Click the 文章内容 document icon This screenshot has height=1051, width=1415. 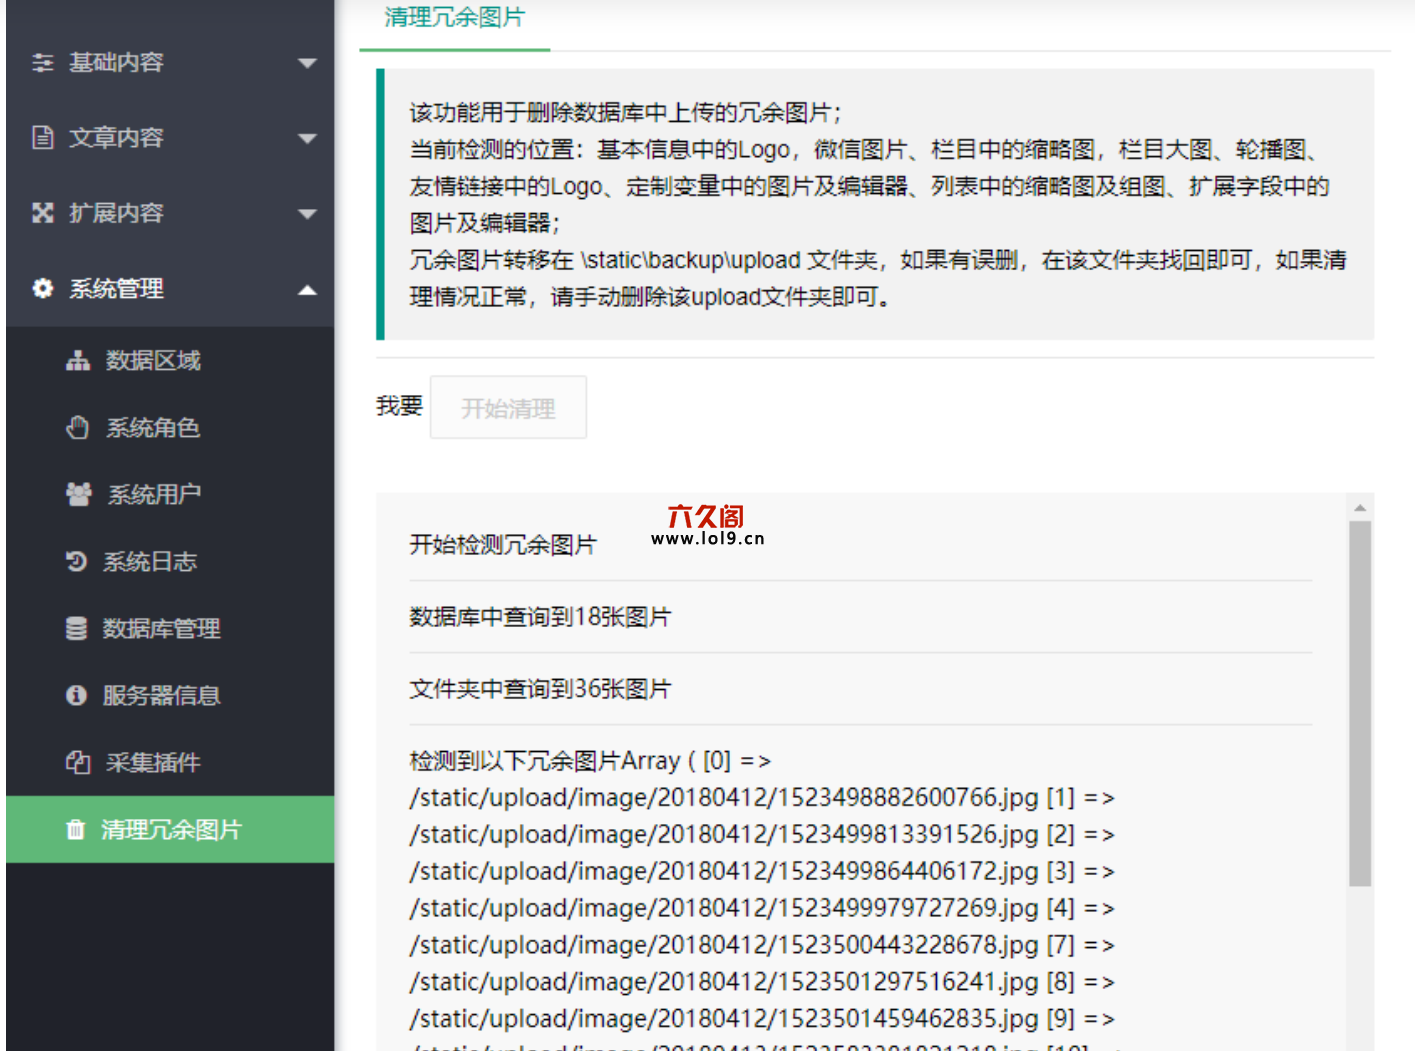point(42,138)
